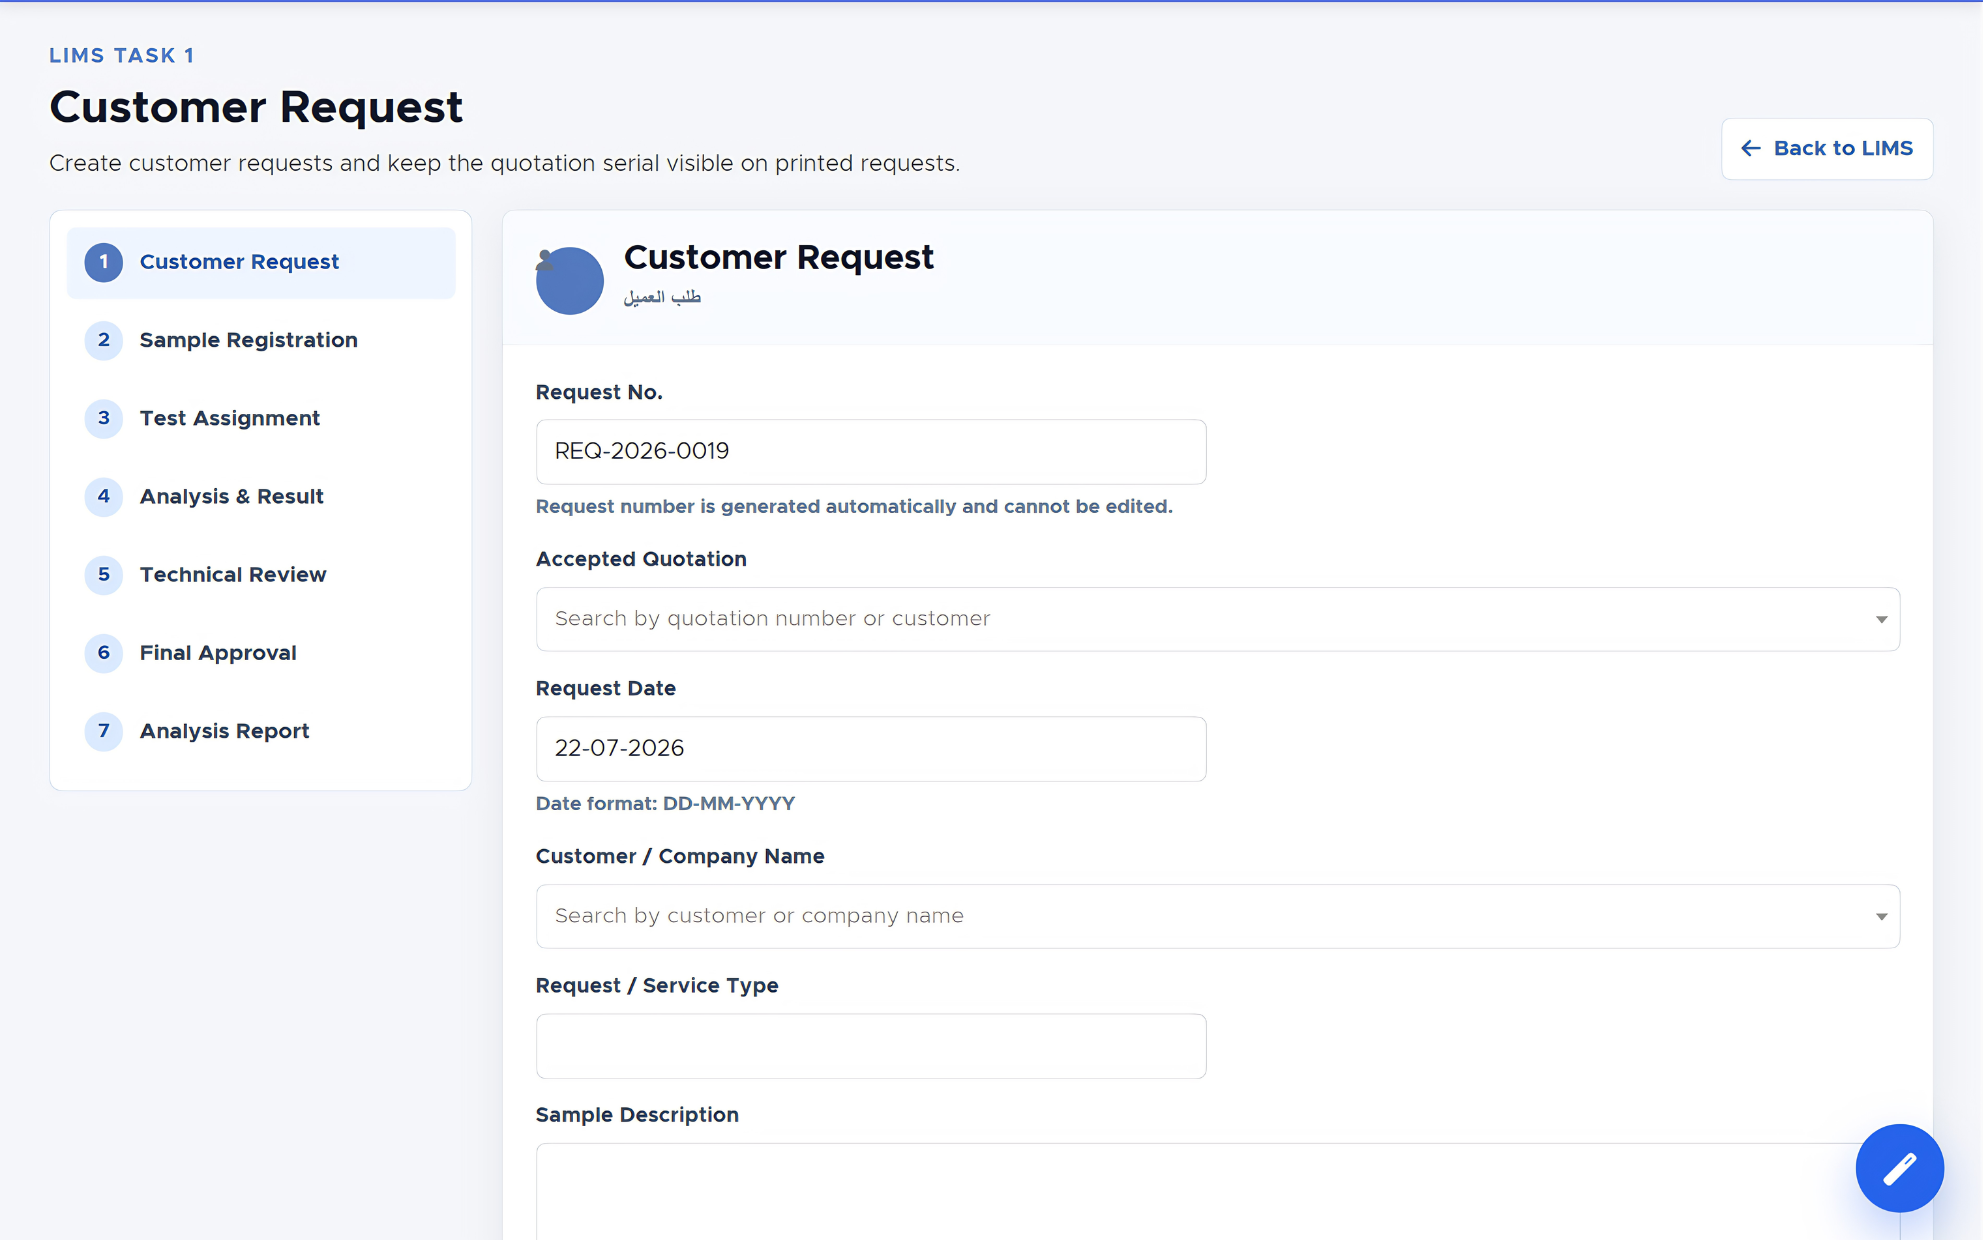The width and height of the screenshot is (1983, 1240).
Task: Open the customer or company name search box
Action: 1217,916
